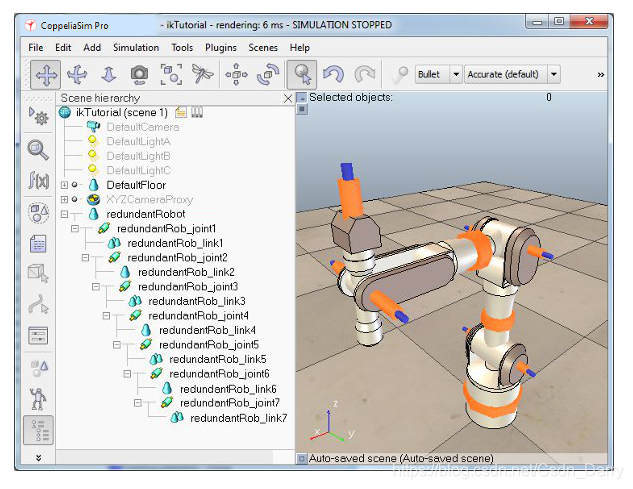Click the hierarchy horizontal scrollbar
Screen dimensions: 633x489
point(164,457)
